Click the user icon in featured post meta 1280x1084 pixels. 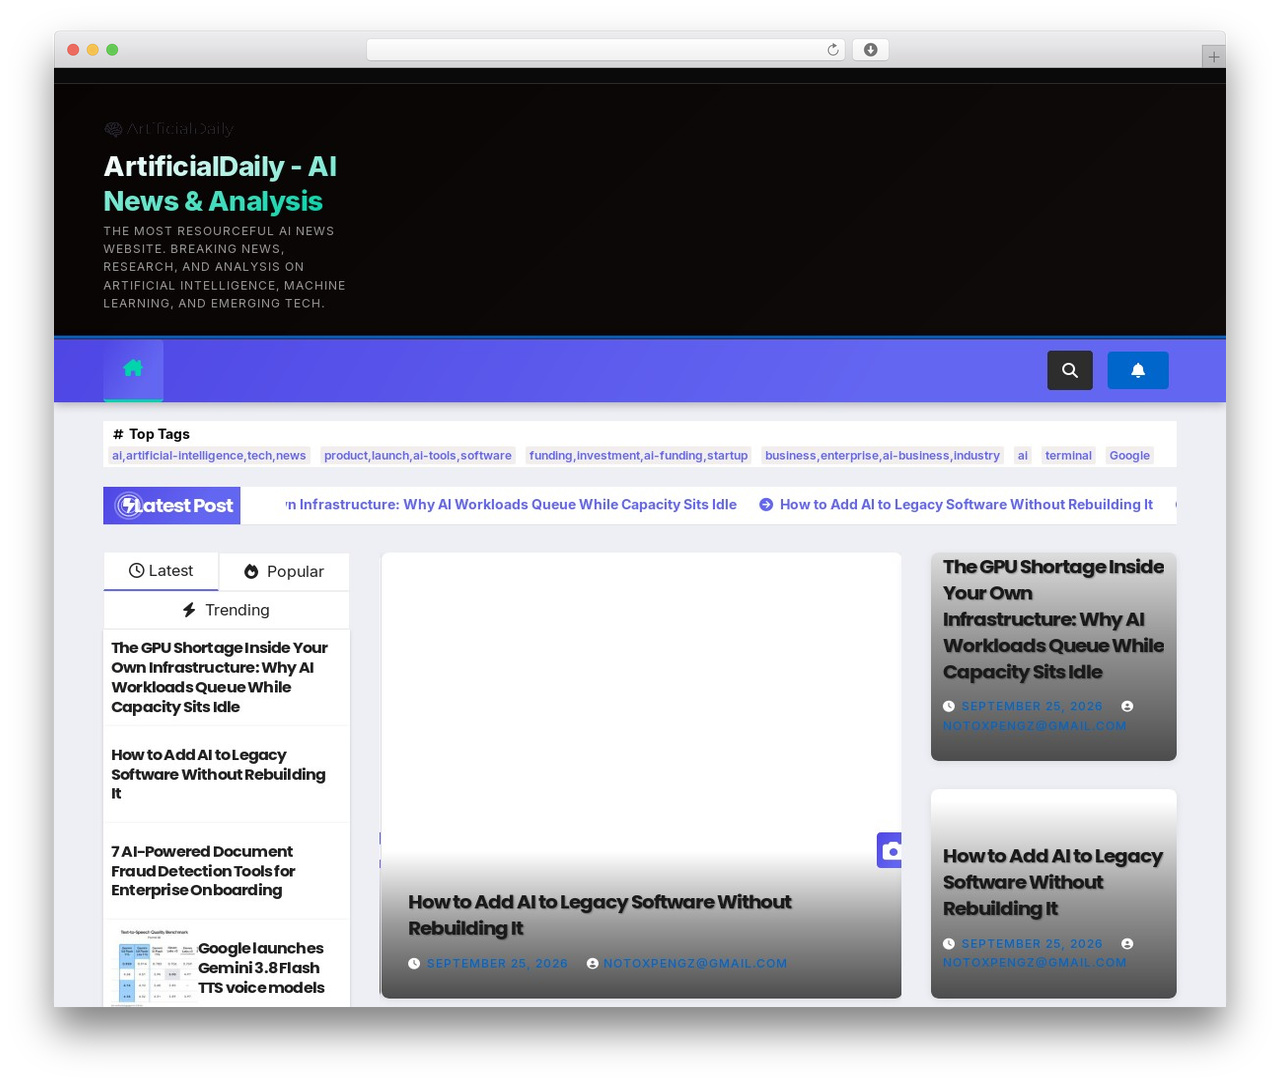593,964
